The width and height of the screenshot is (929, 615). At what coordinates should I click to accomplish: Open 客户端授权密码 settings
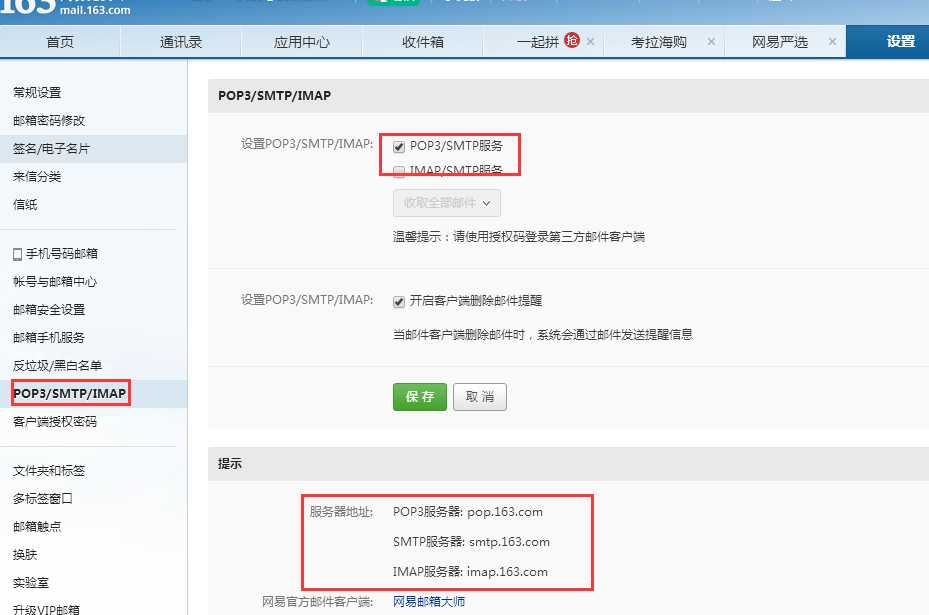pyautogui.click(x=55, y=421)
